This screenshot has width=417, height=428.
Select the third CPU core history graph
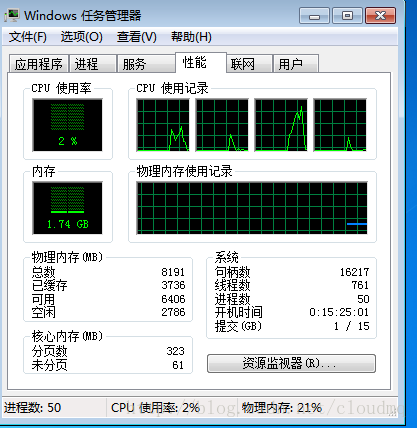tap(281, 125)
